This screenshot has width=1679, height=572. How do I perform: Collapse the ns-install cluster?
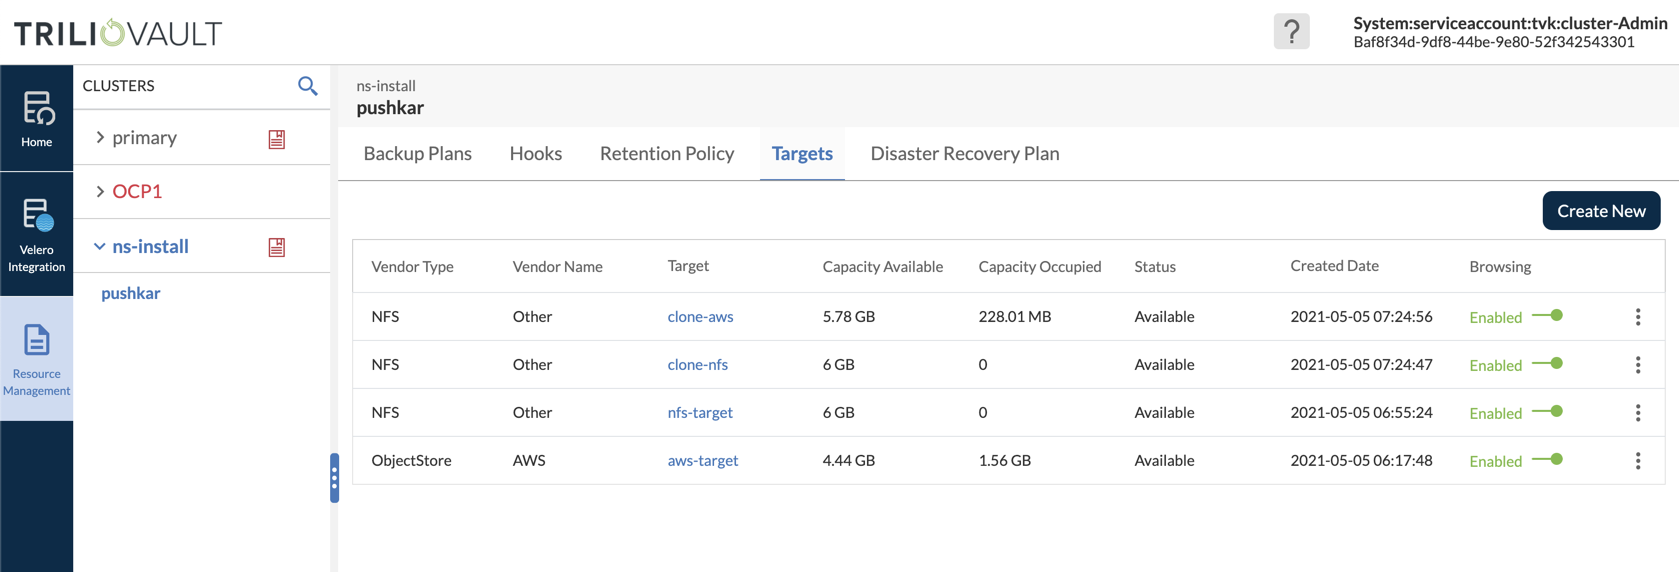tap(100, 246)
